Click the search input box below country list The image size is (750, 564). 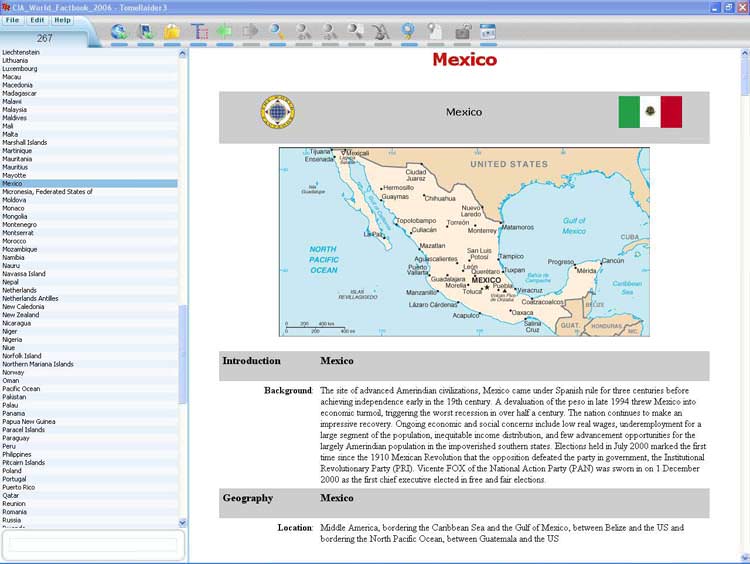[x=93, y=544]
